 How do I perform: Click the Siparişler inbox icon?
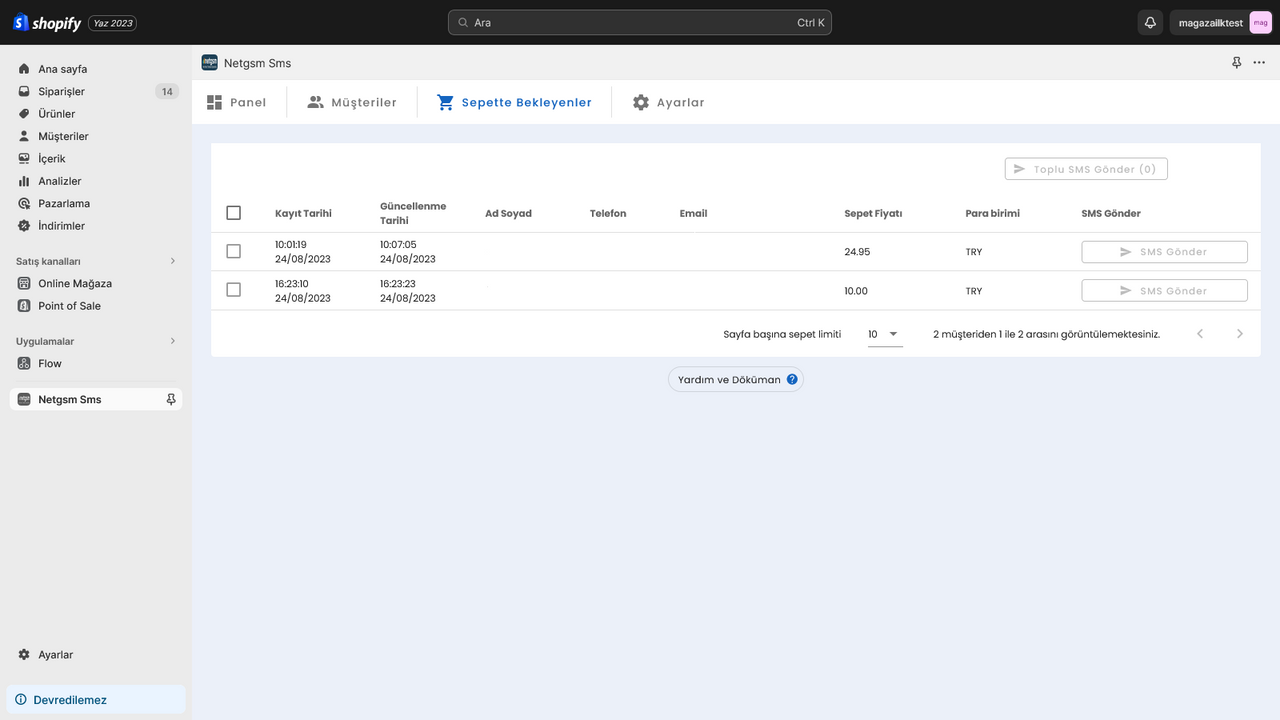pyautogui.click(x=24, y=91)
